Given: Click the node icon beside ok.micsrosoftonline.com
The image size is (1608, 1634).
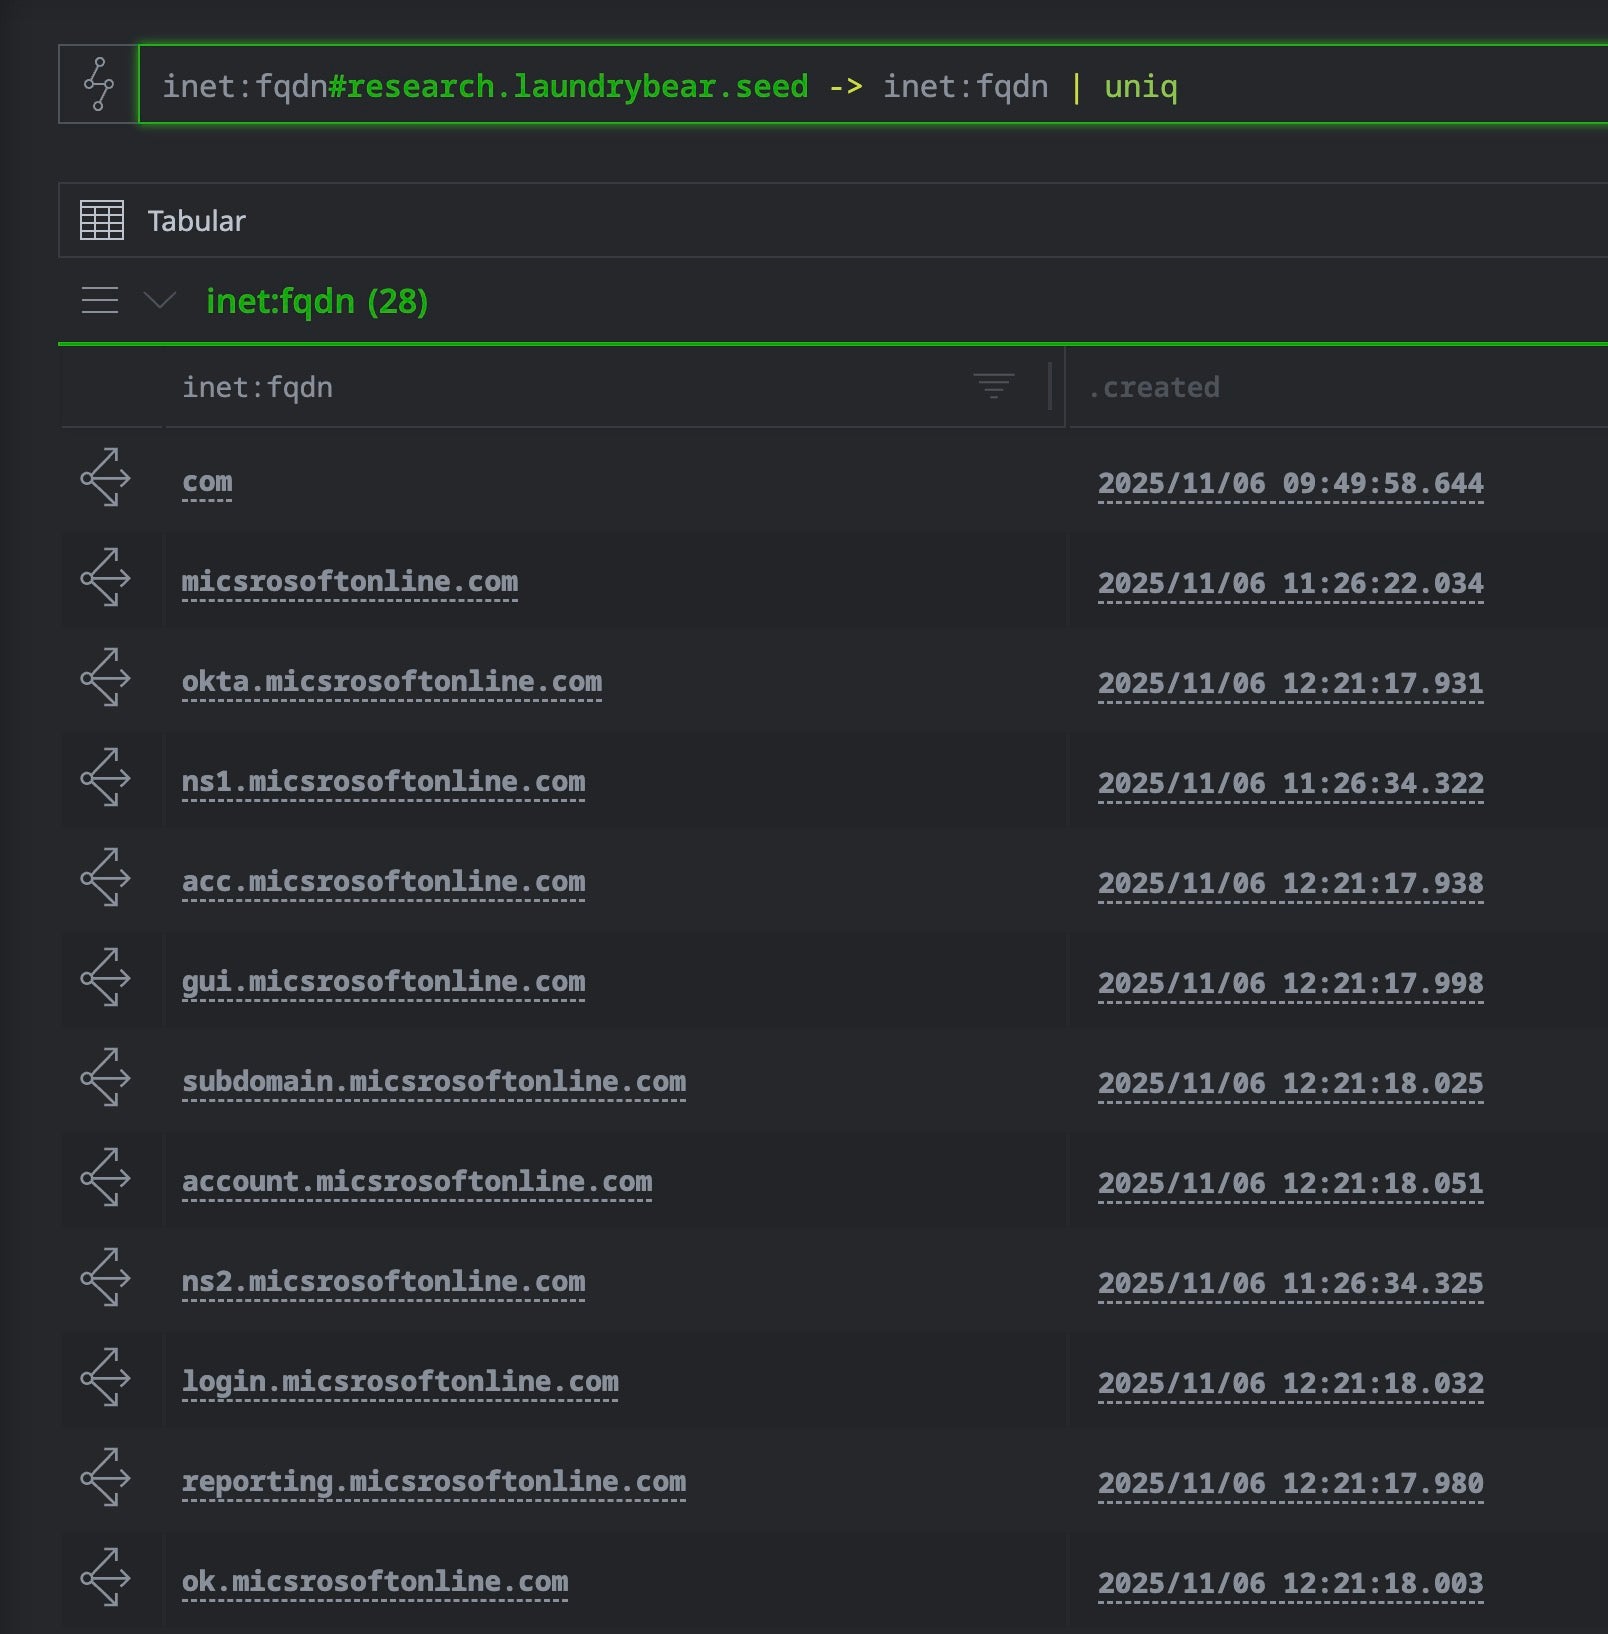Looking at the screenshot, I should [x=104, y=1580].
